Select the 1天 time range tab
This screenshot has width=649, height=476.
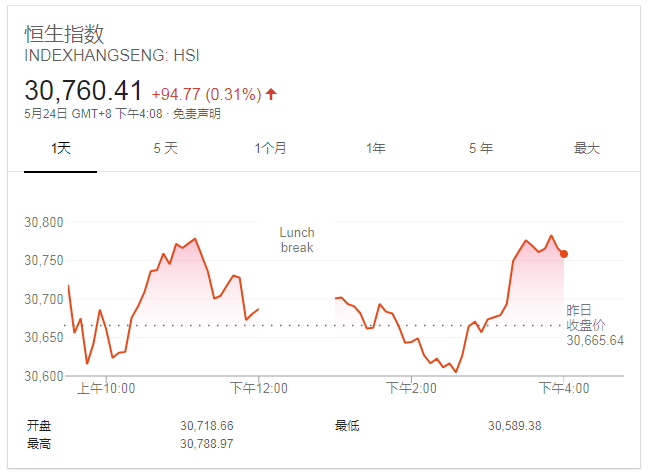click(60, 148)
